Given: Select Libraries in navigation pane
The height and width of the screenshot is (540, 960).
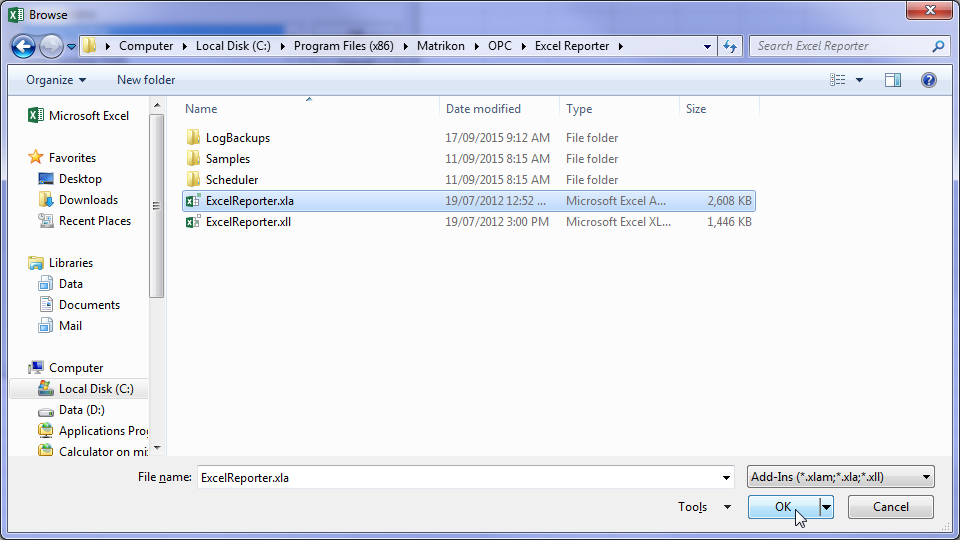Looking at the screenshot, I should click(61, 263).
